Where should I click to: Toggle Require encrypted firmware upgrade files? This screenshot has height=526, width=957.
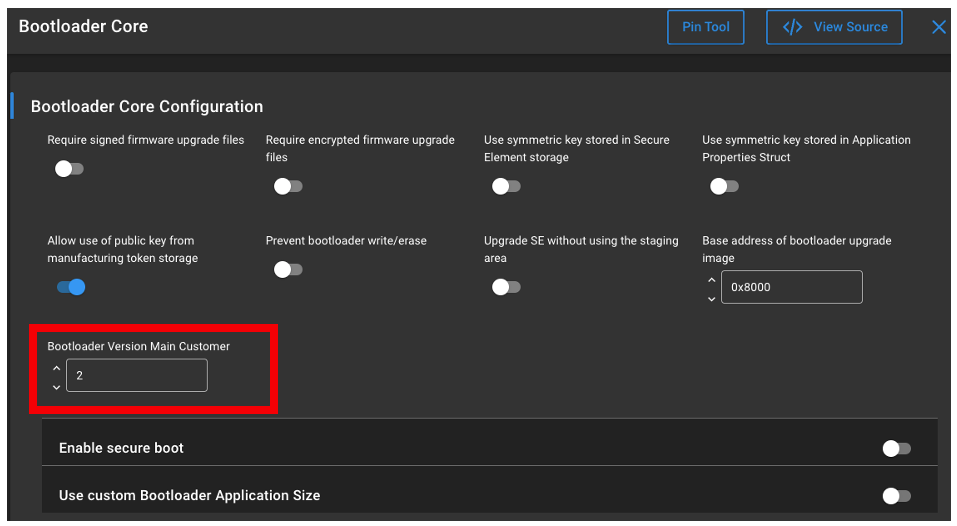tap(288, 186)
